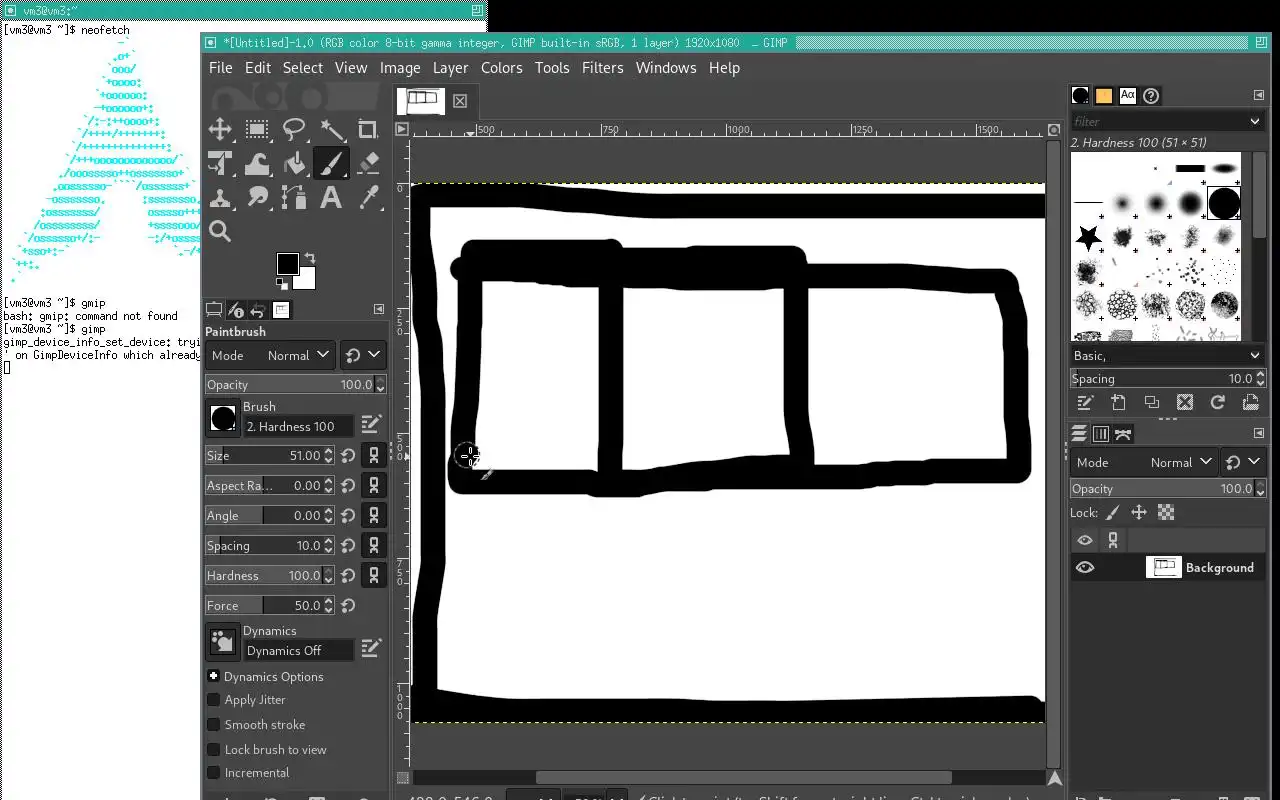Click the new brush icon

pos(1118,402)
